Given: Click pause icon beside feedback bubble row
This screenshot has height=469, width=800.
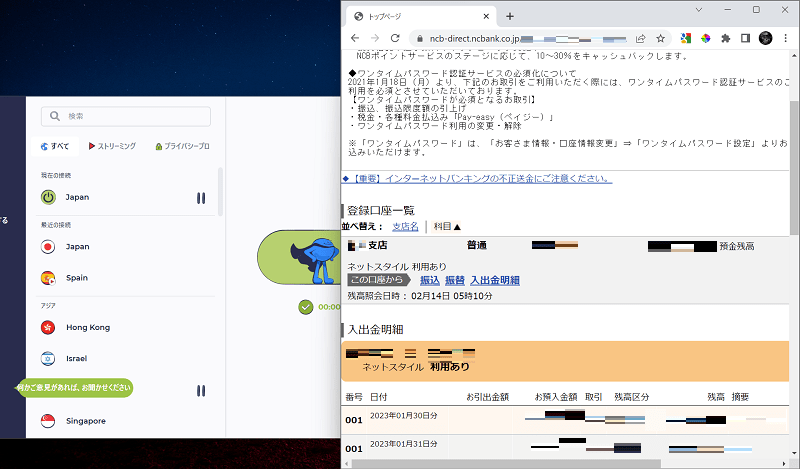Looking at the screenshot, I should (201, 391).
